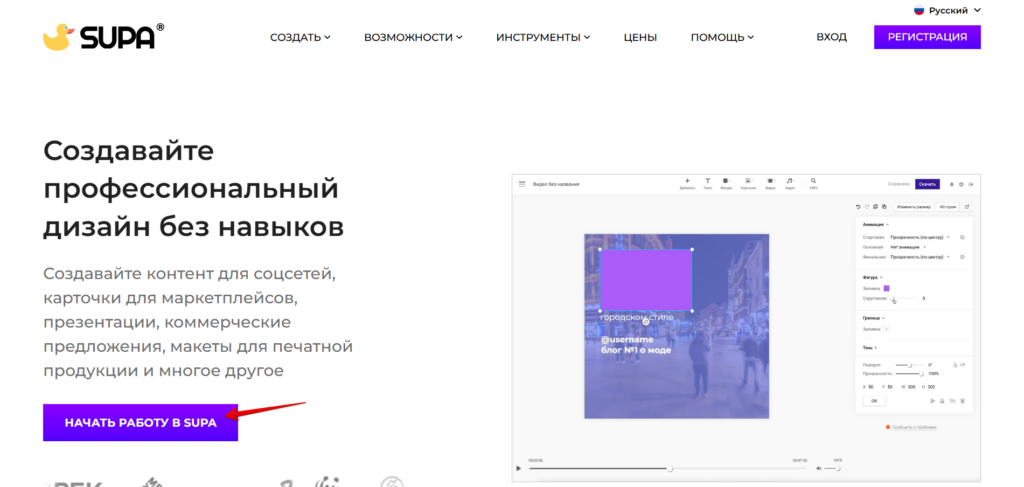This screenshot has width=1024, height=487.
Task: Expand the ПОМОЩЬ menu
Action: click(x=722, y=37)
